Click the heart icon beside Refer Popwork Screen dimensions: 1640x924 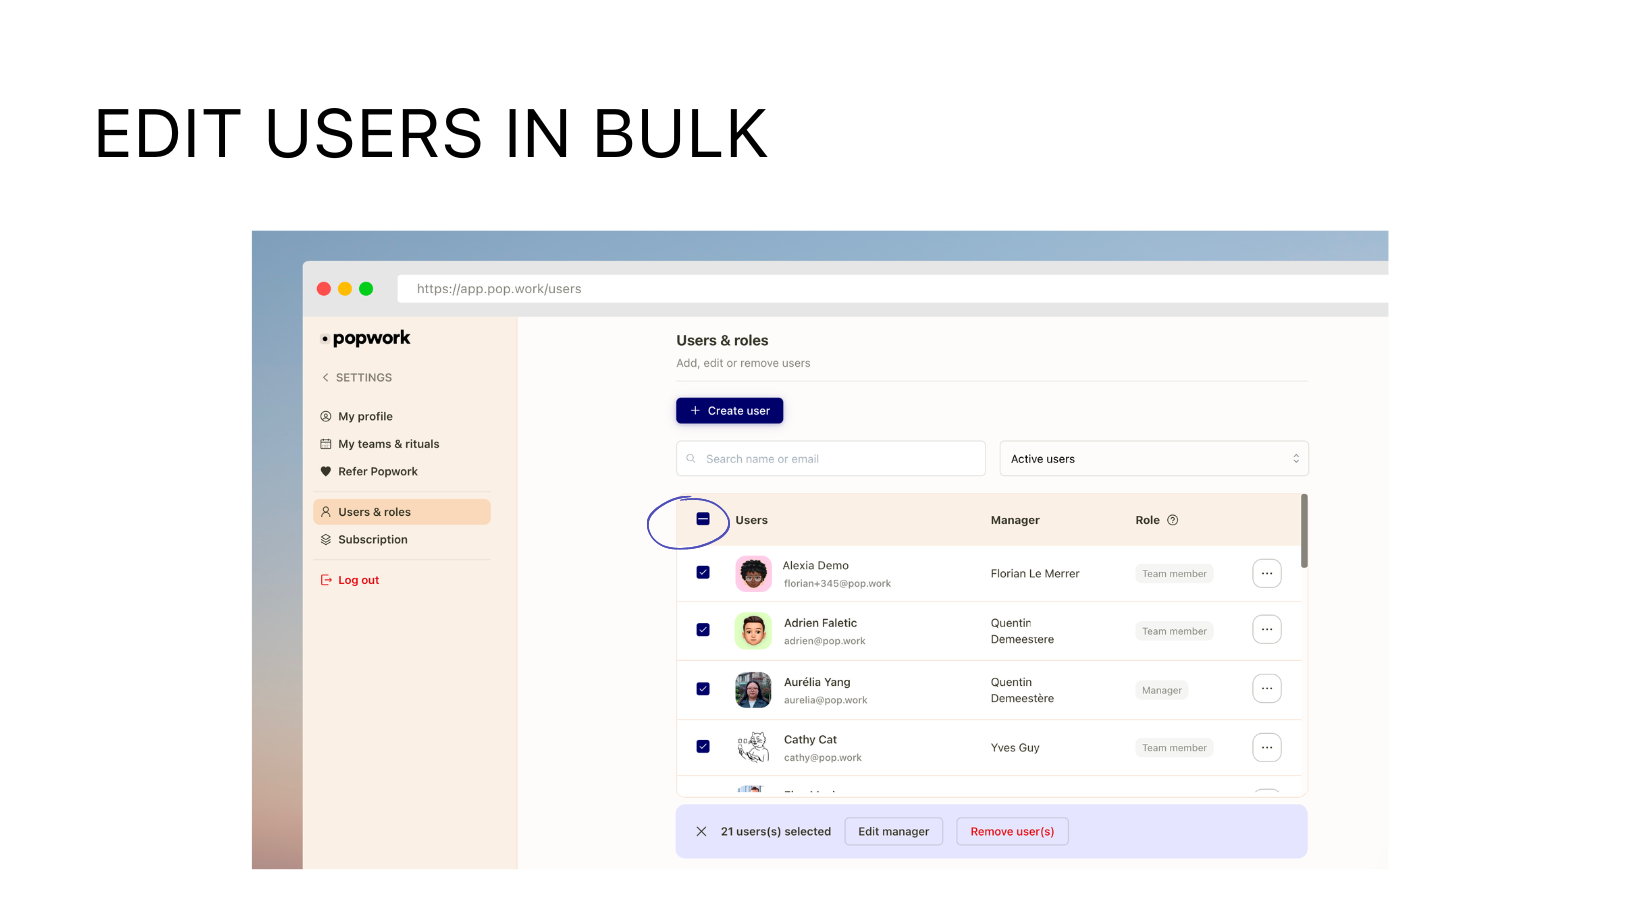coord(325,471)
